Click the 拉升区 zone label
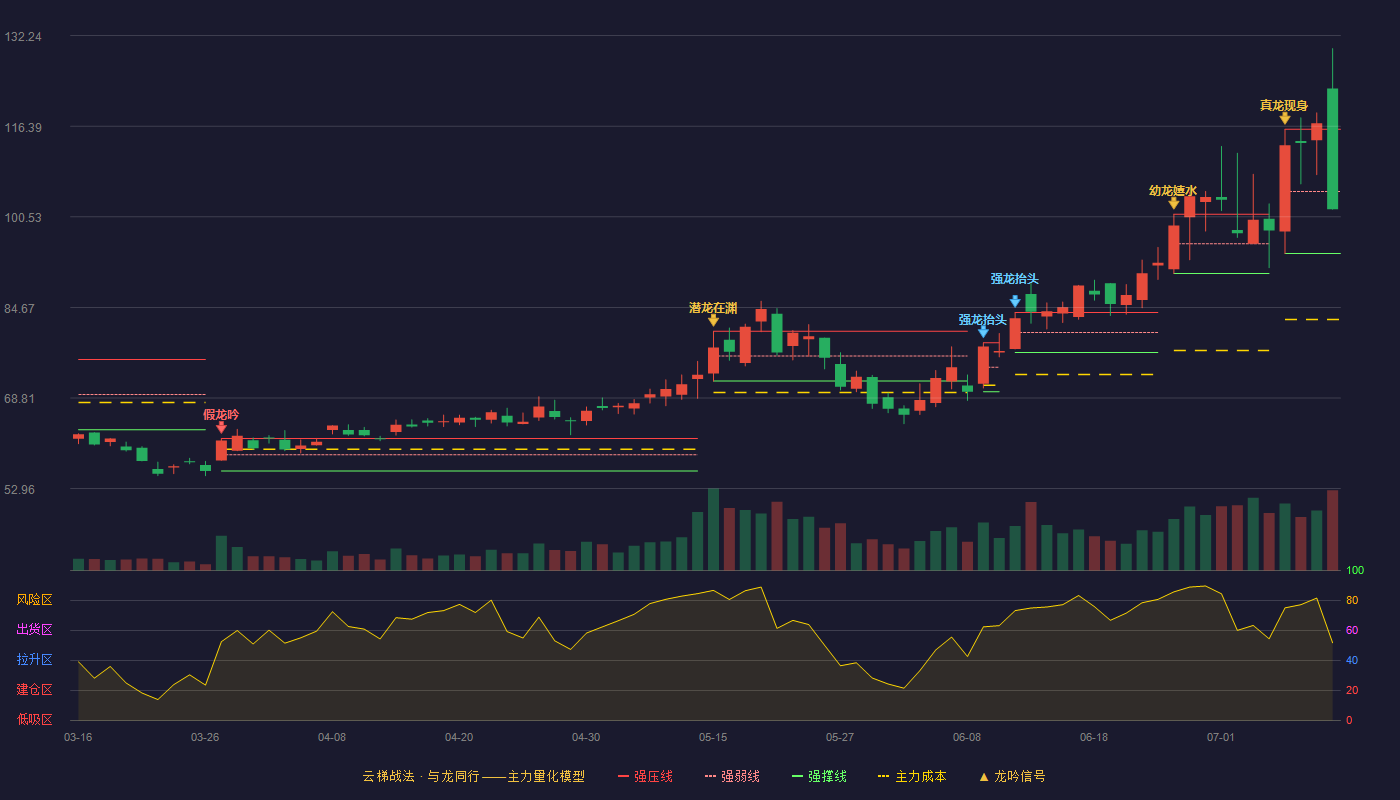Image resolution: width=1400 pixels, height=800 pixels. 34,660
